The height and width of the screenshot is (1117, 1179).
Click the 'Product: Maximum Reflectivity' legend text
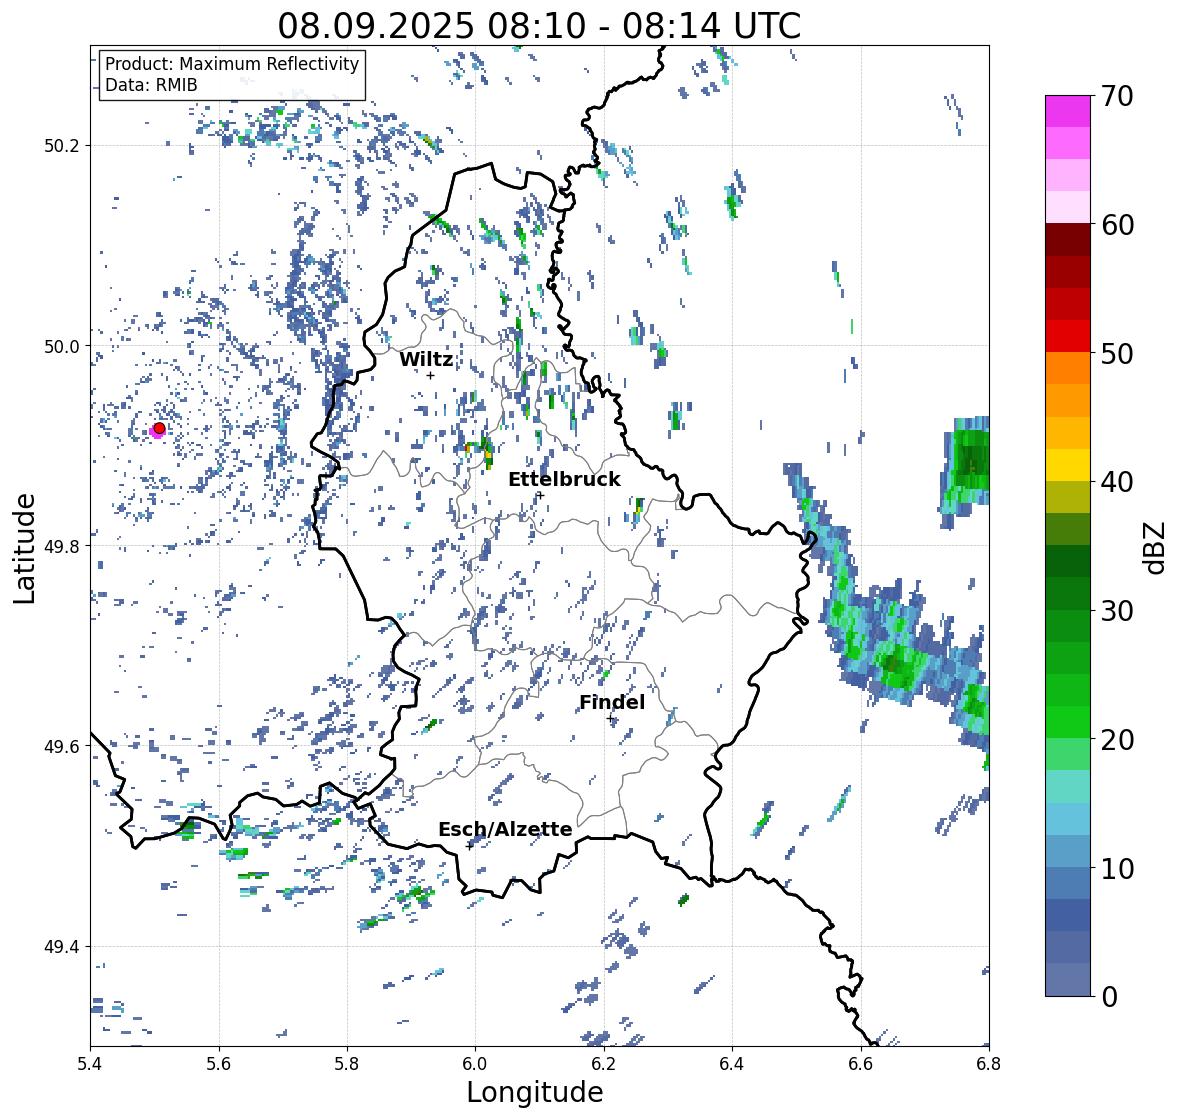point(232,64)
